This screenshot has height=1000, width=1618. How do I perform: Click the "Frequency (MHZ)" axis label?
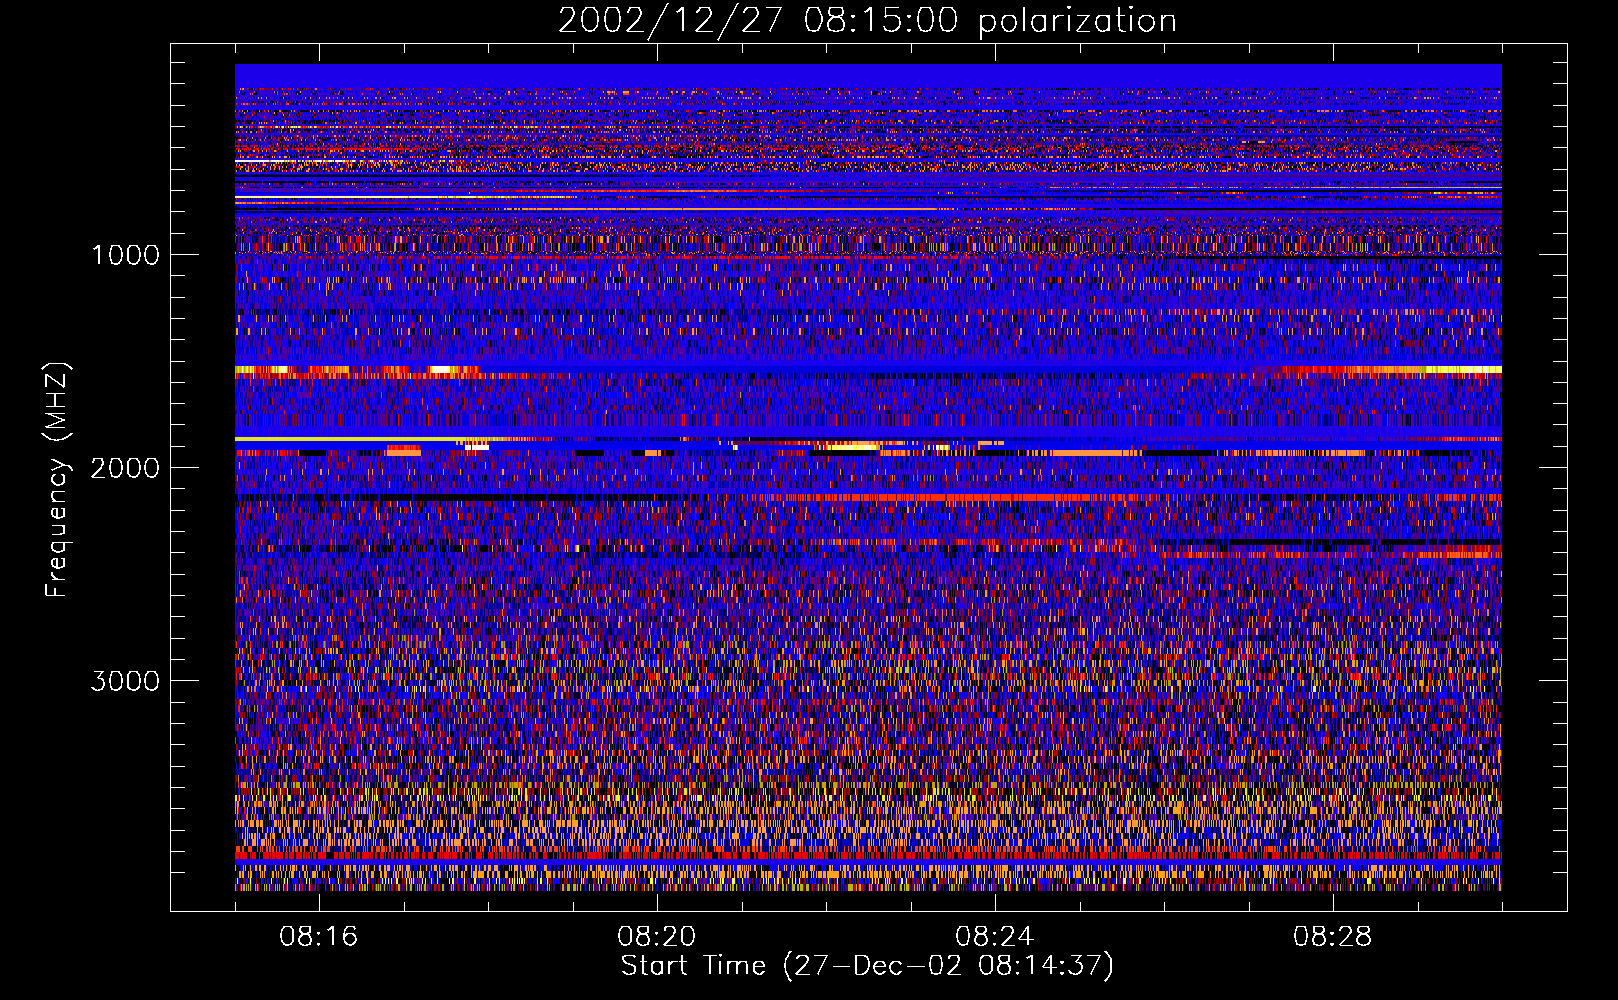click(57, 480)
